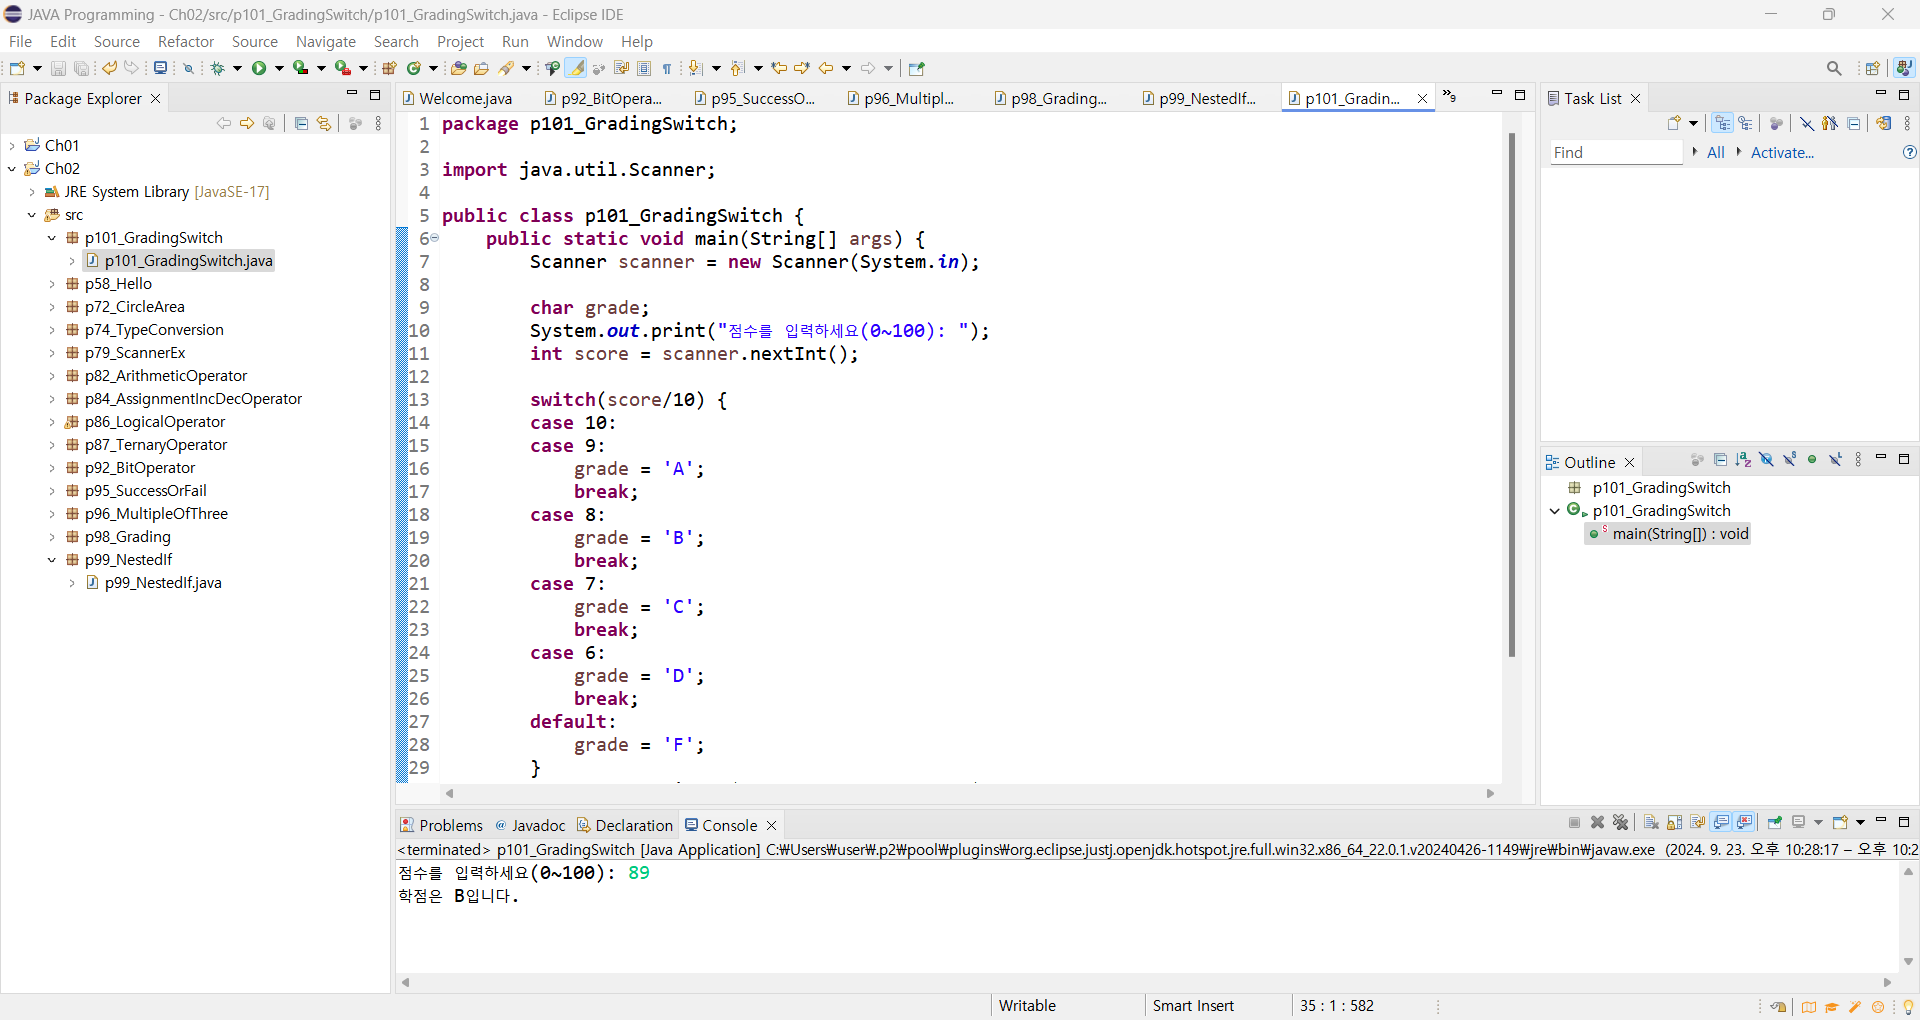This screenshot has height=1020, width=1920.
Task: Click the Search flashlight toolbar icon
Action: (506, 68)
